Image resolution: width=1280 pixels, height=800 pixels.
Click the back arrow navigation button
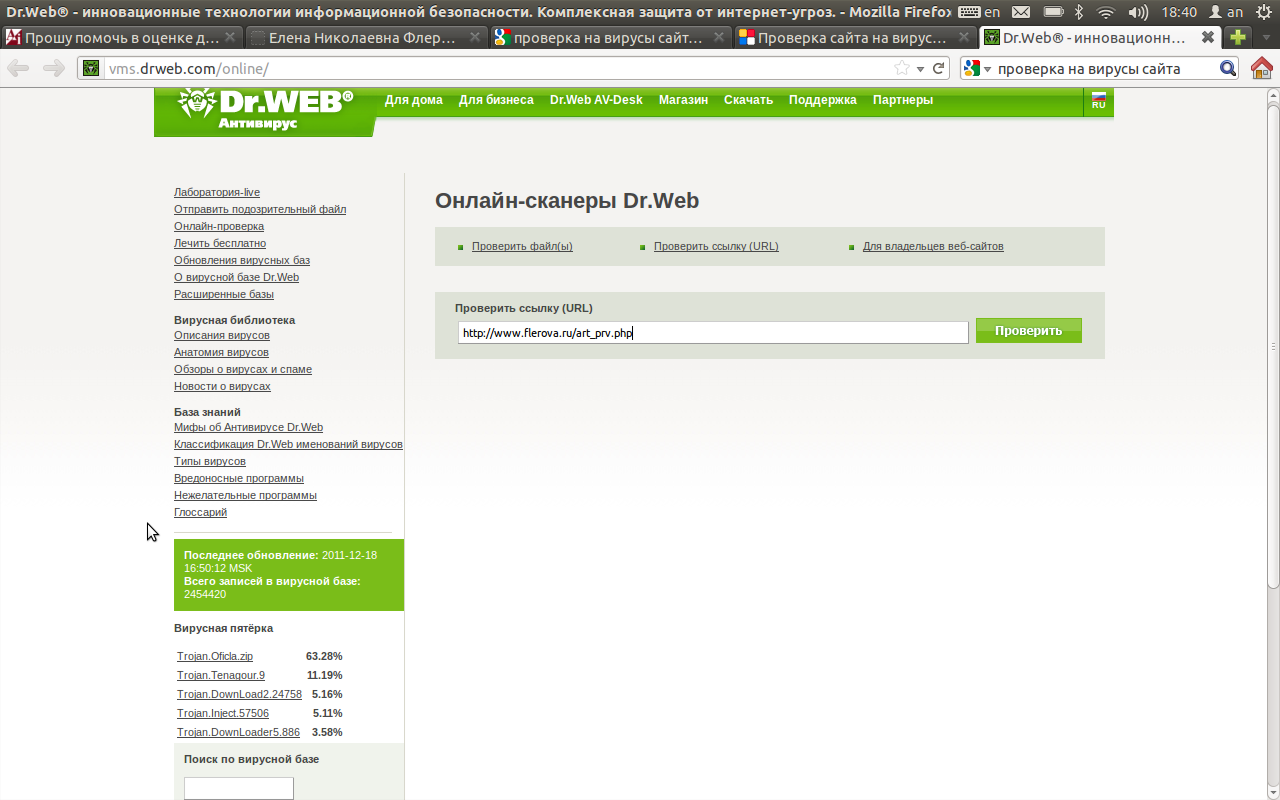pos(19,69)
